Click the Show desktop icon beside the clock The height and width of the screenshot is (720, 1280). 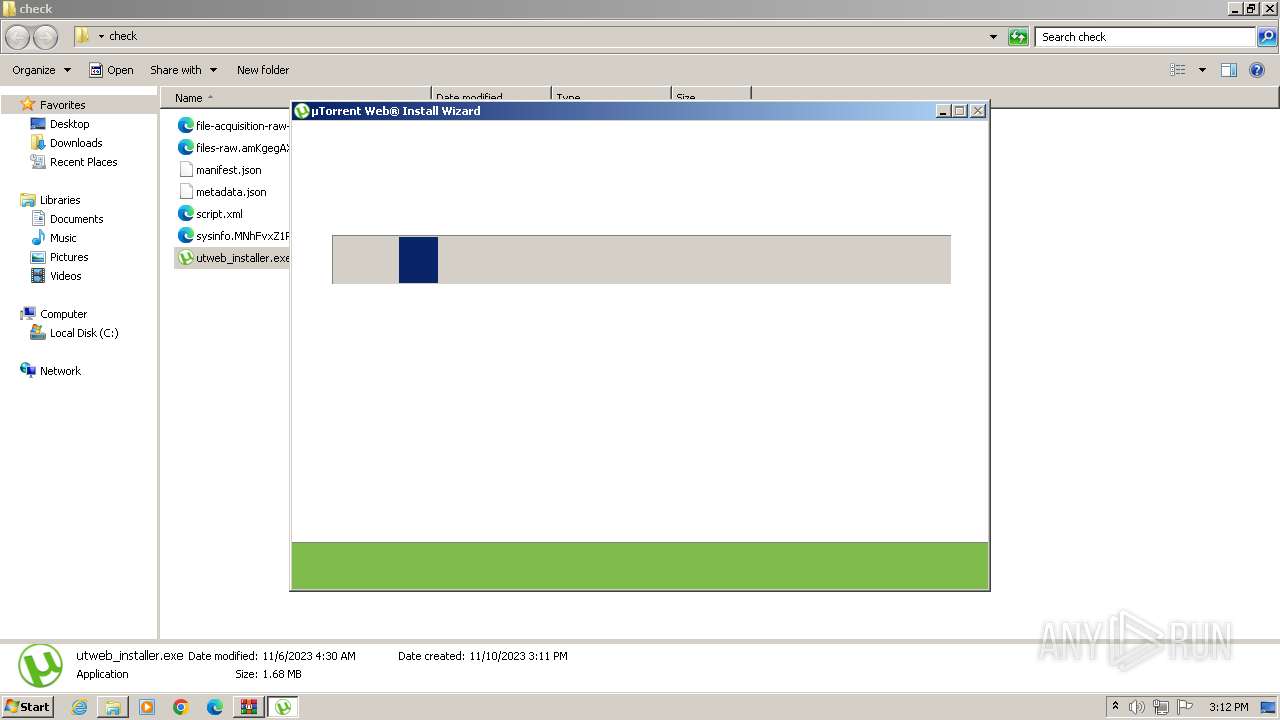click(x=1268, y=707)
